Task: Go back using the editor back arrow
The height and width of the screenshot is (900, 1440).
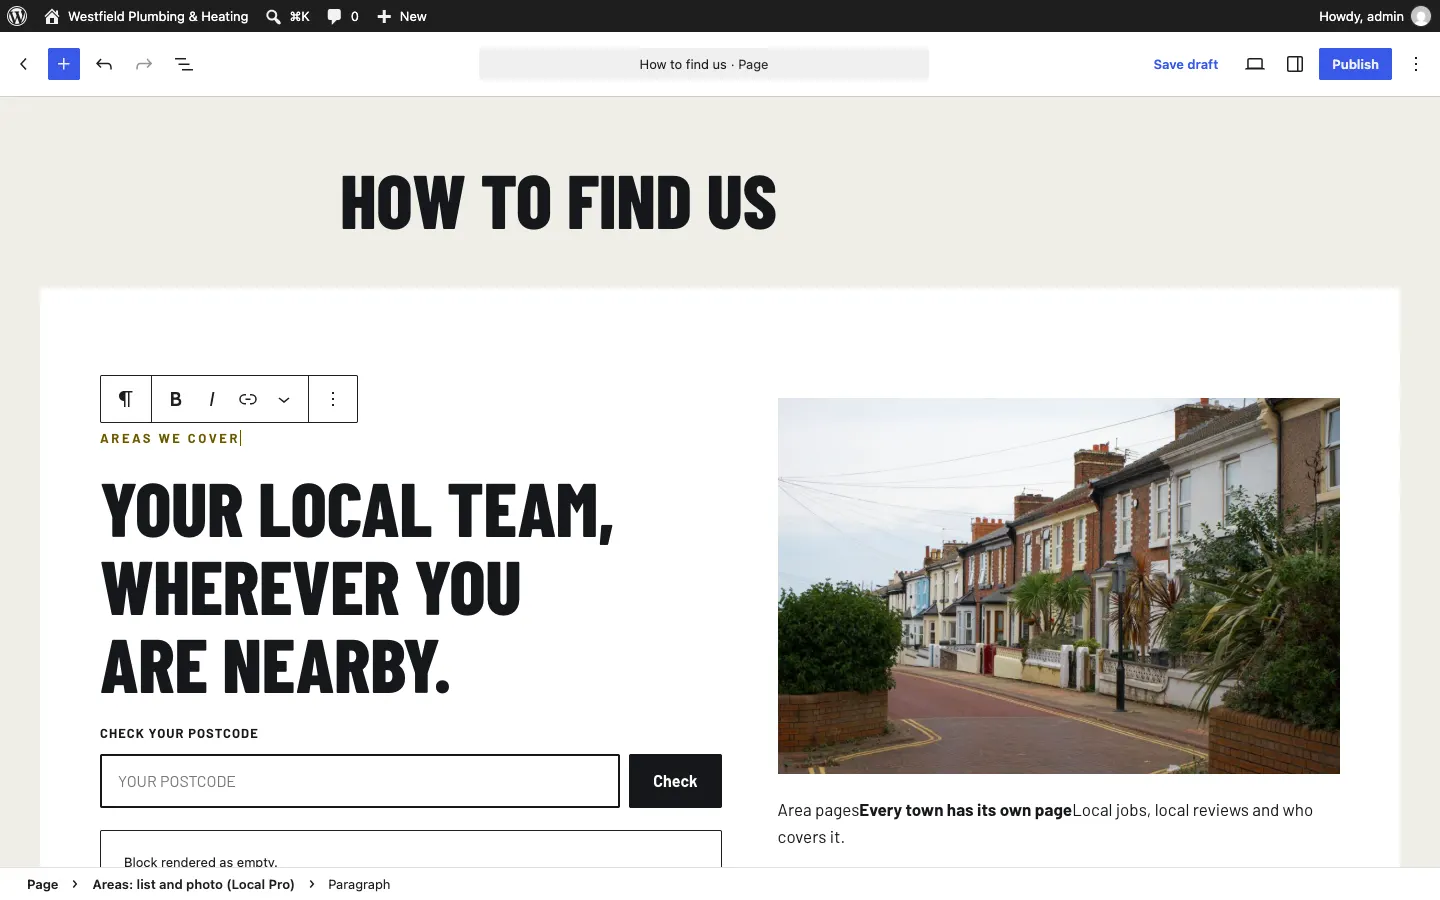Action: 24,64
